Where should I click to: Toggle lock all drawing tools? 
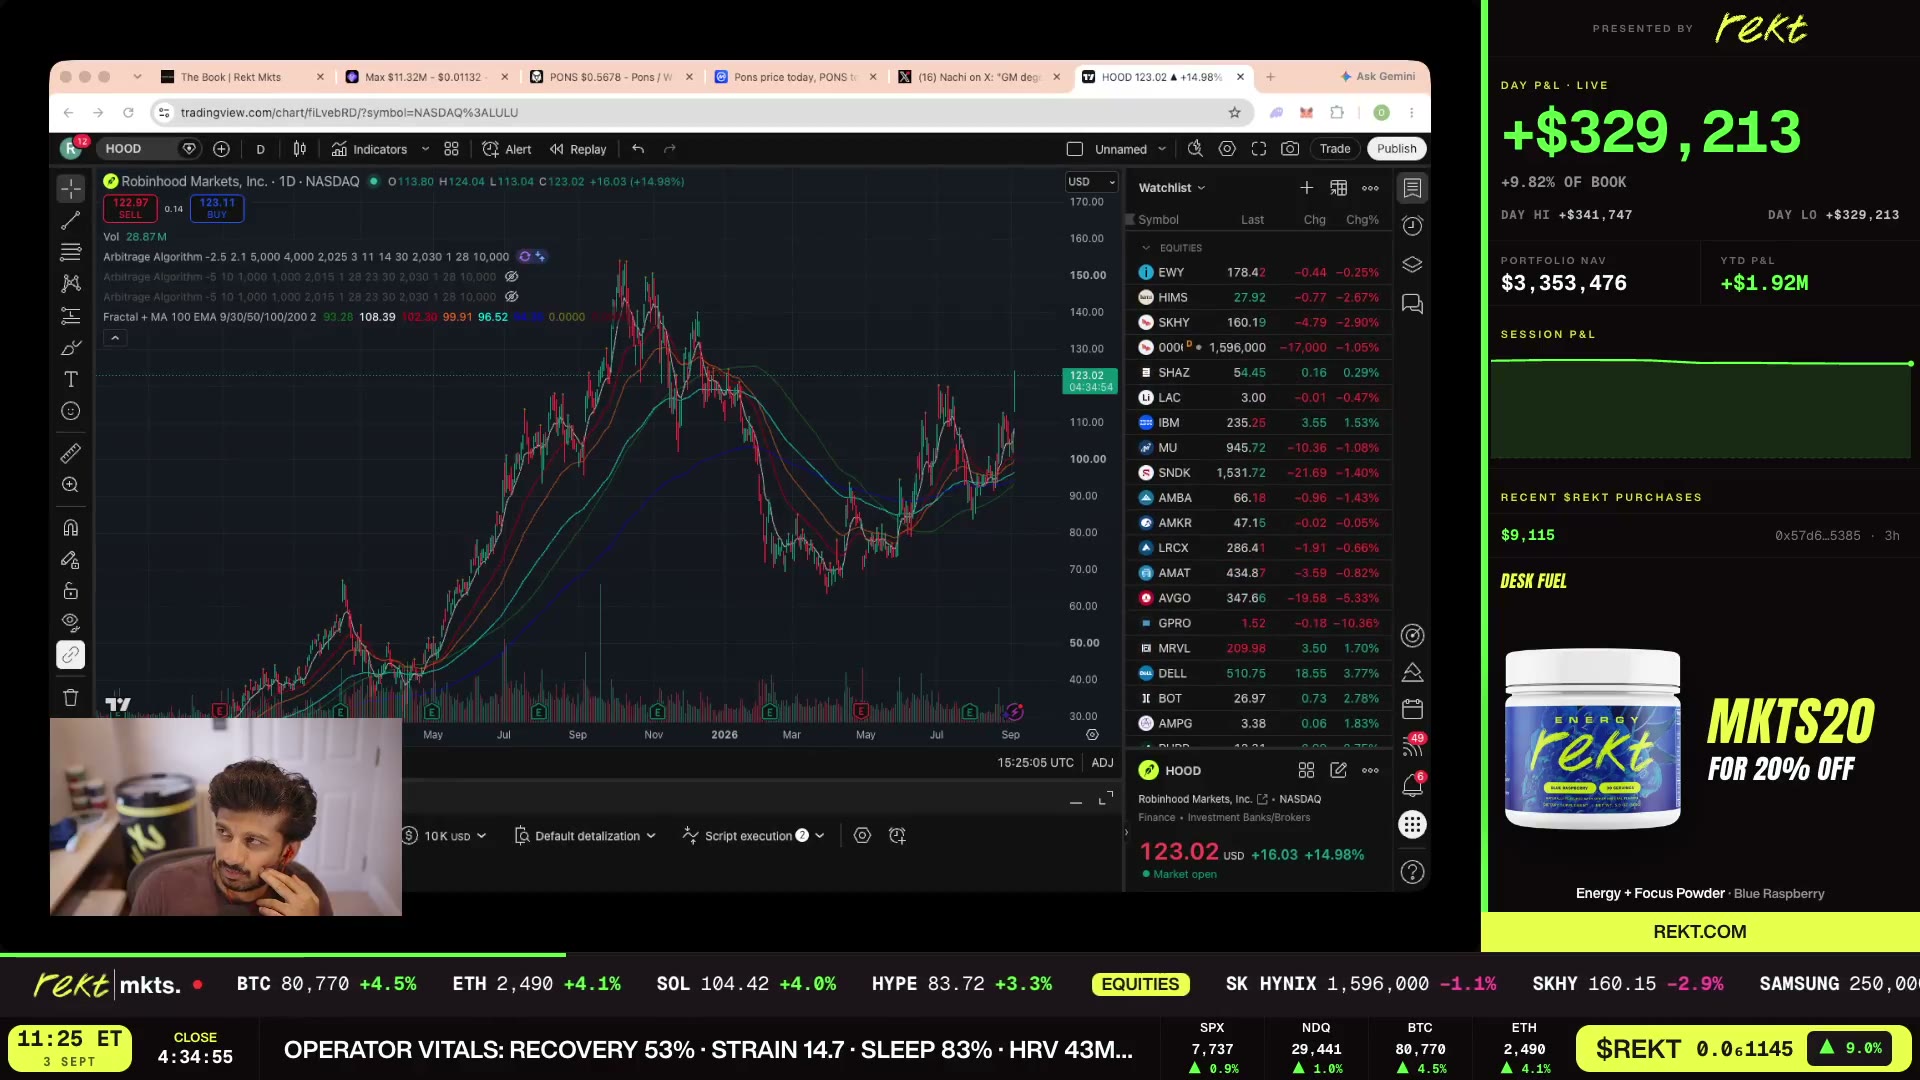70,591
